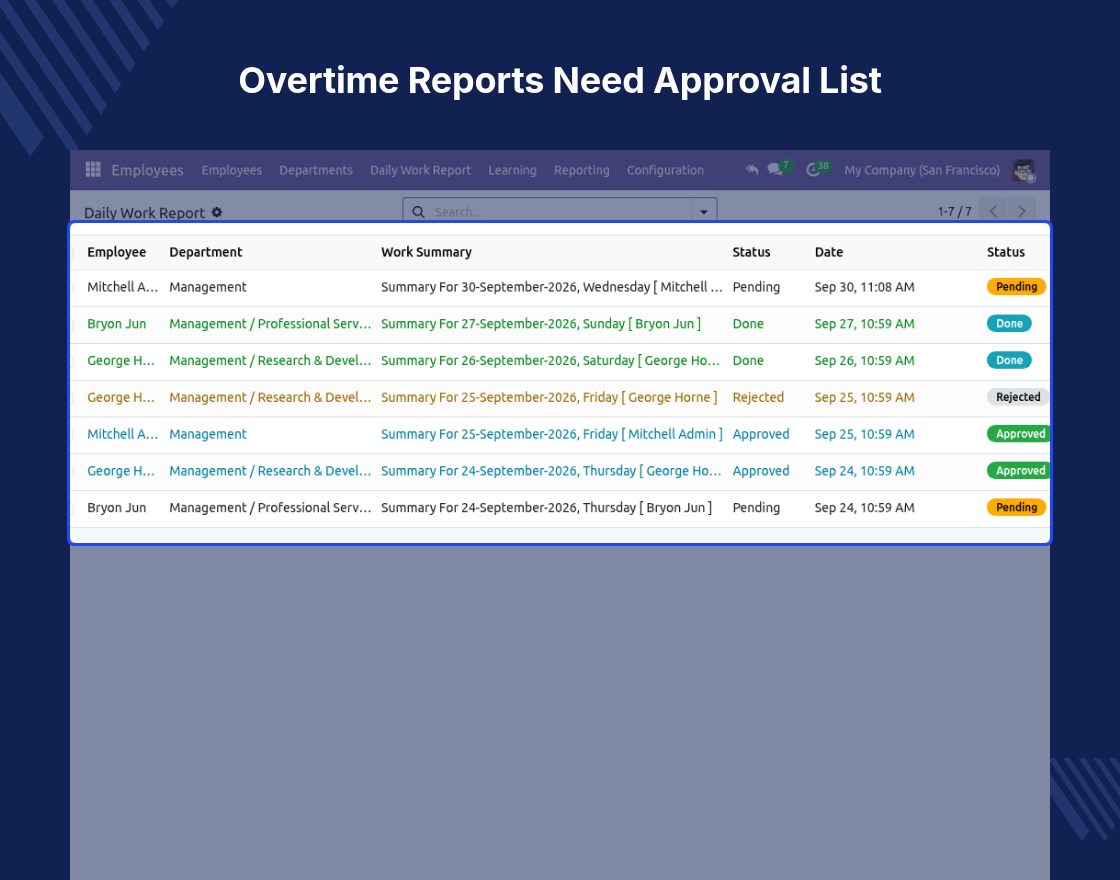
Task: Click the Status column header beside Work Summary
Action: (x=751, y=252)
